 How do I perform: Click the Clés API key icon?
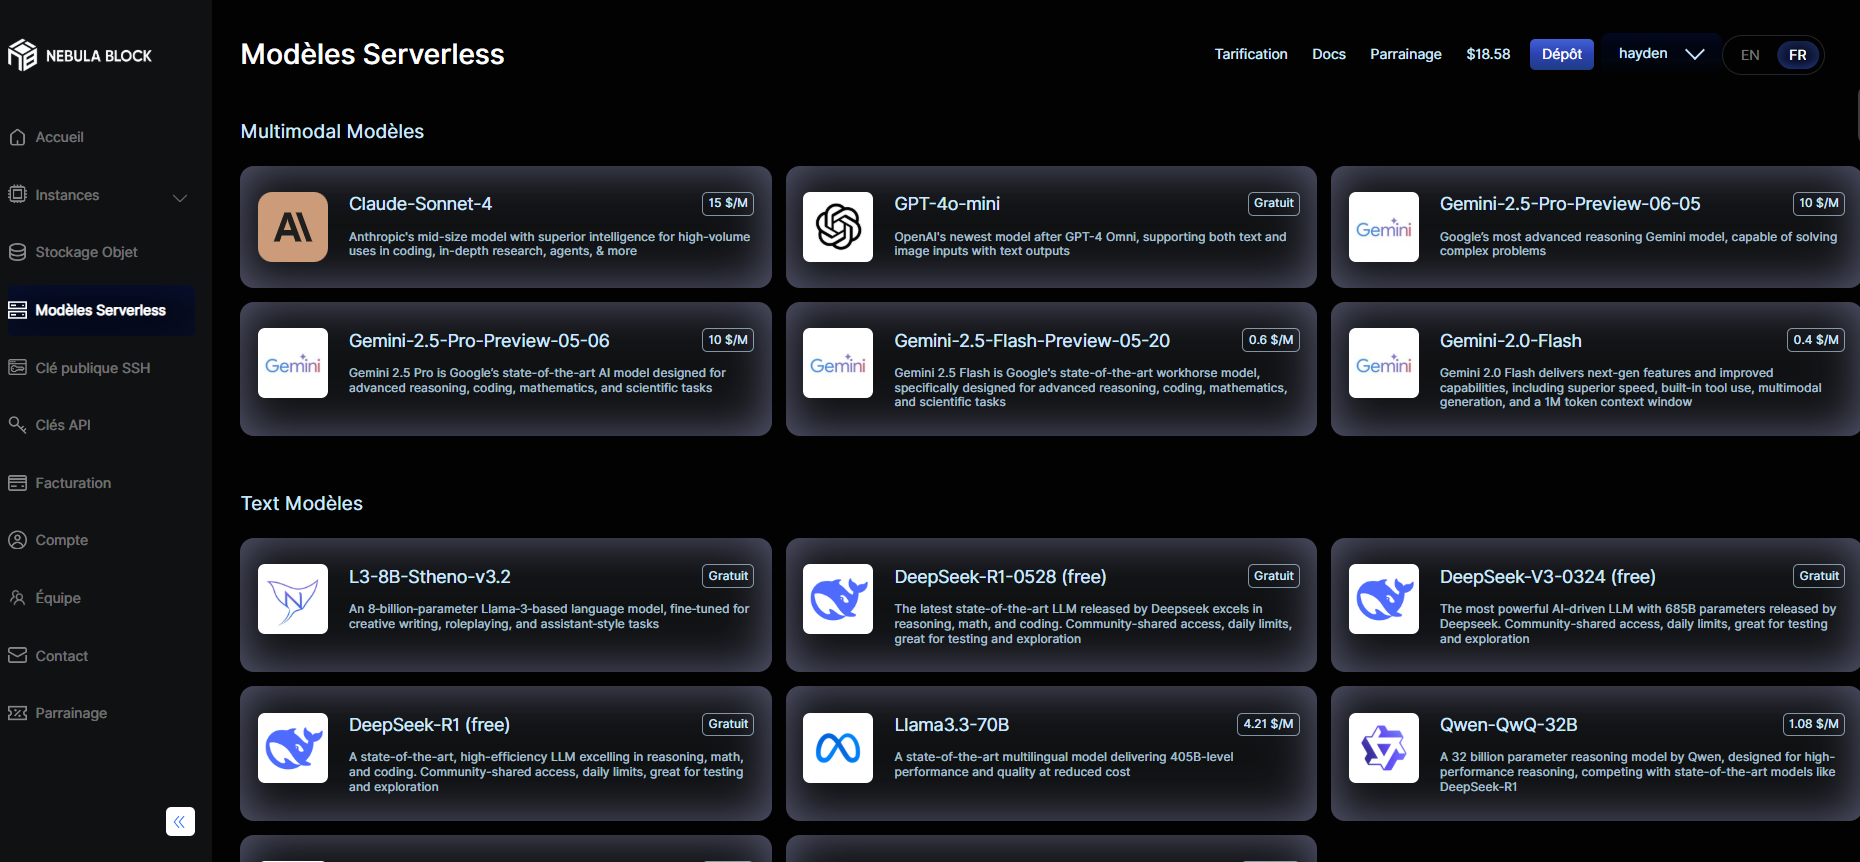click(x=17, y=425)
